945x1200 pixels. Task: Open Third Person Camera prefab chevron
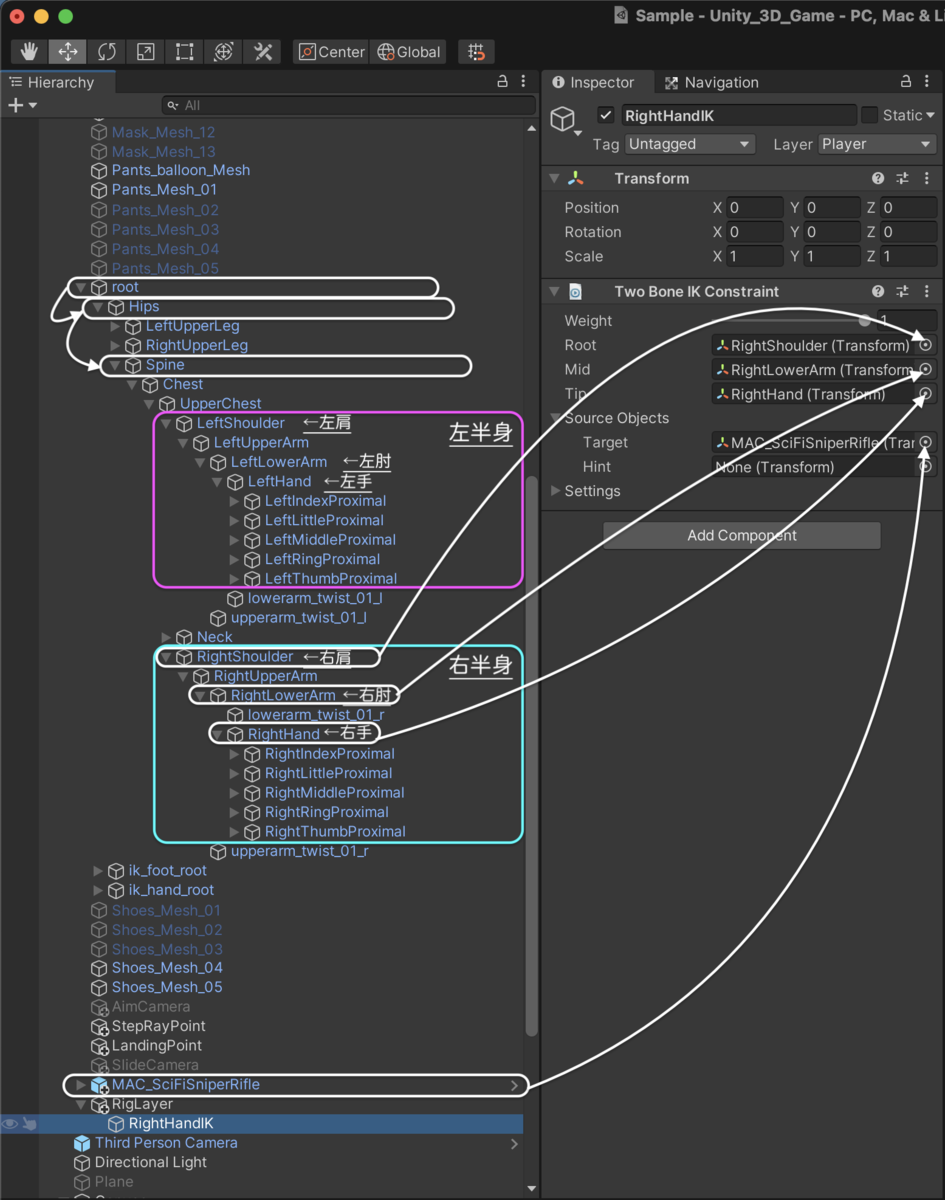(x=515, y=1143)
